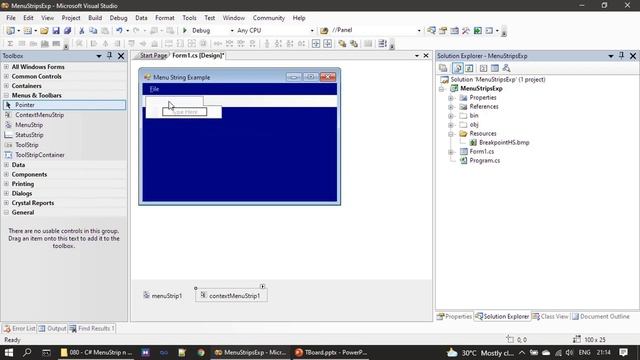Click Solution Explorer Properties toolbar icon
640x360 pixels.
click(x=443, y=68)
